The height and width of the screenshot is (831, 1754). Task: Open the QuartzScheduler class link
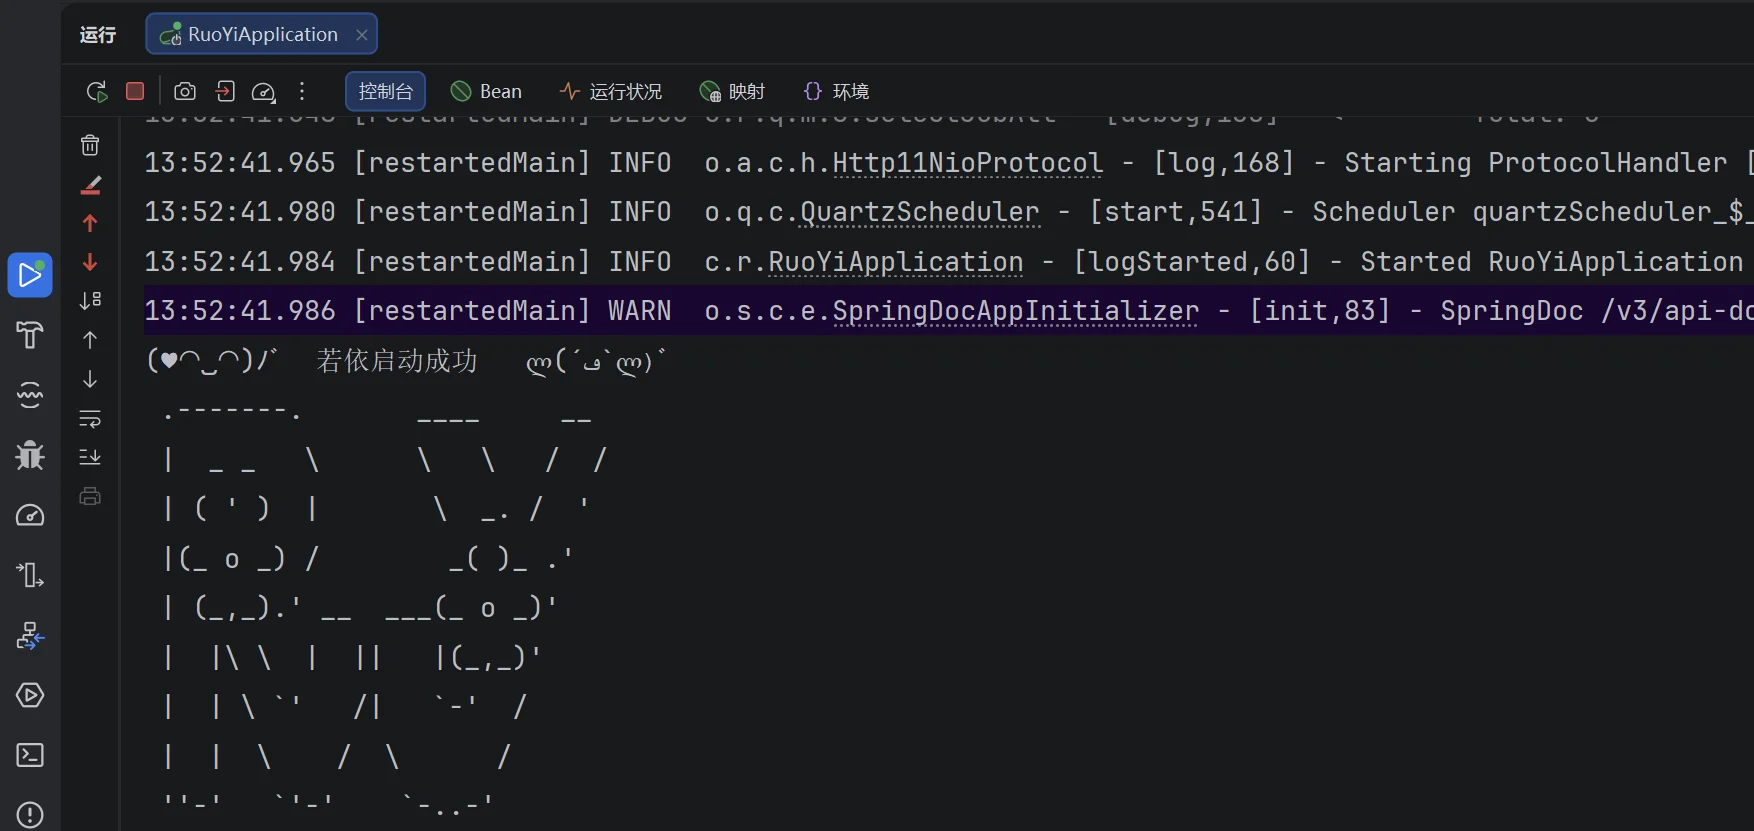[x=920, y=212]
